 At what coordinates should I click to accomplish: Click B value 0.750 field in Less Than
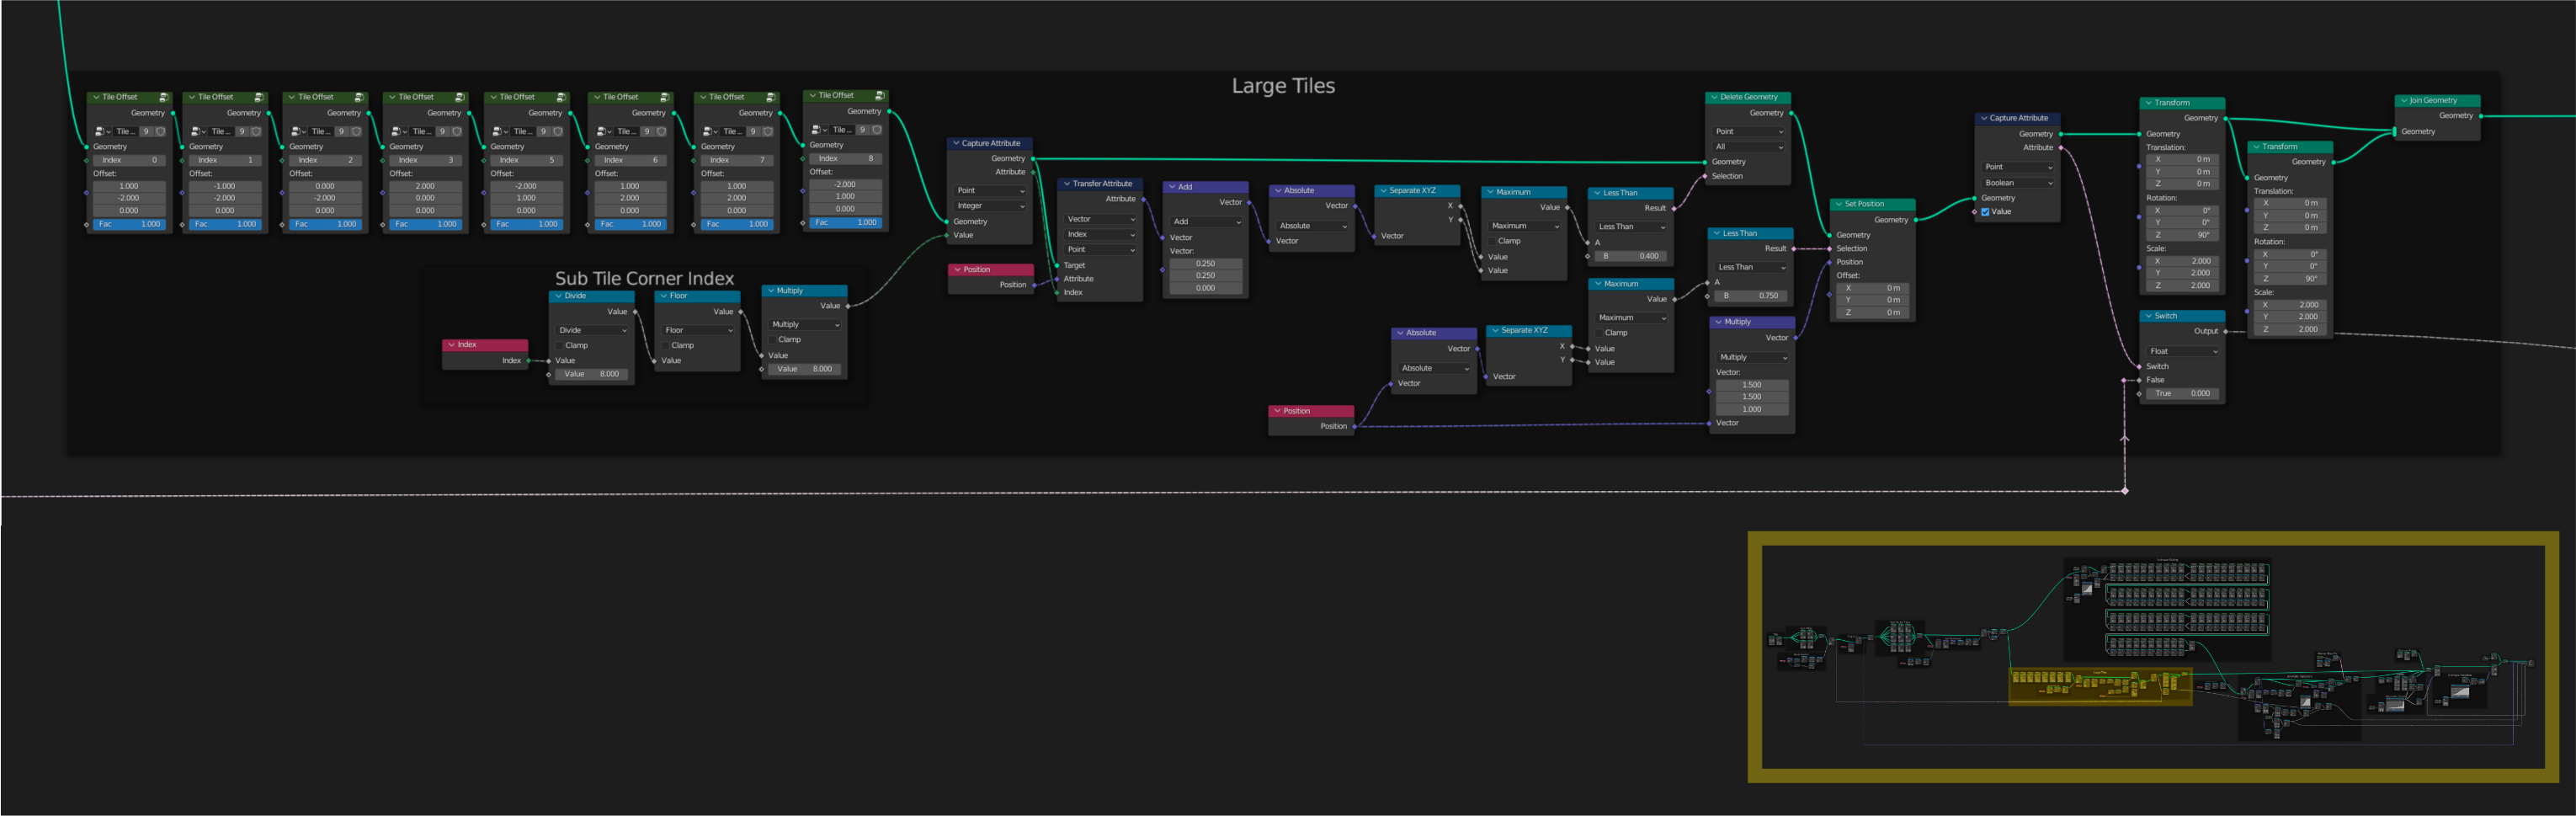tap(1751, 296)
